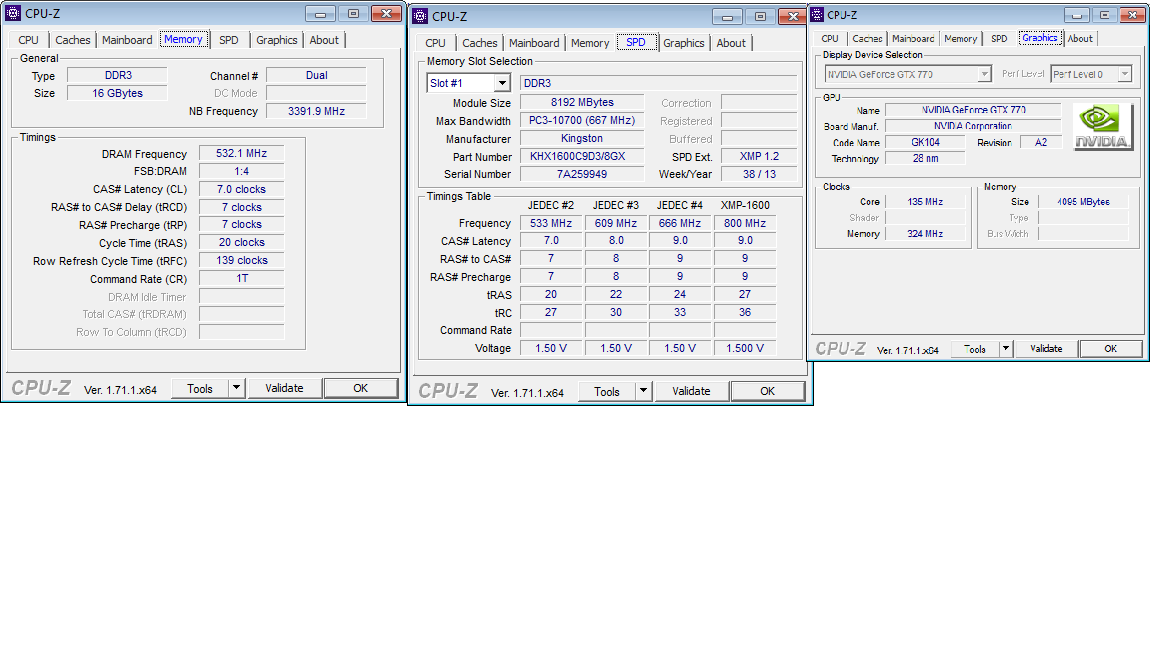
Task: Click the GPU Technology value 28 nm
Action: (x=926, y=158)
